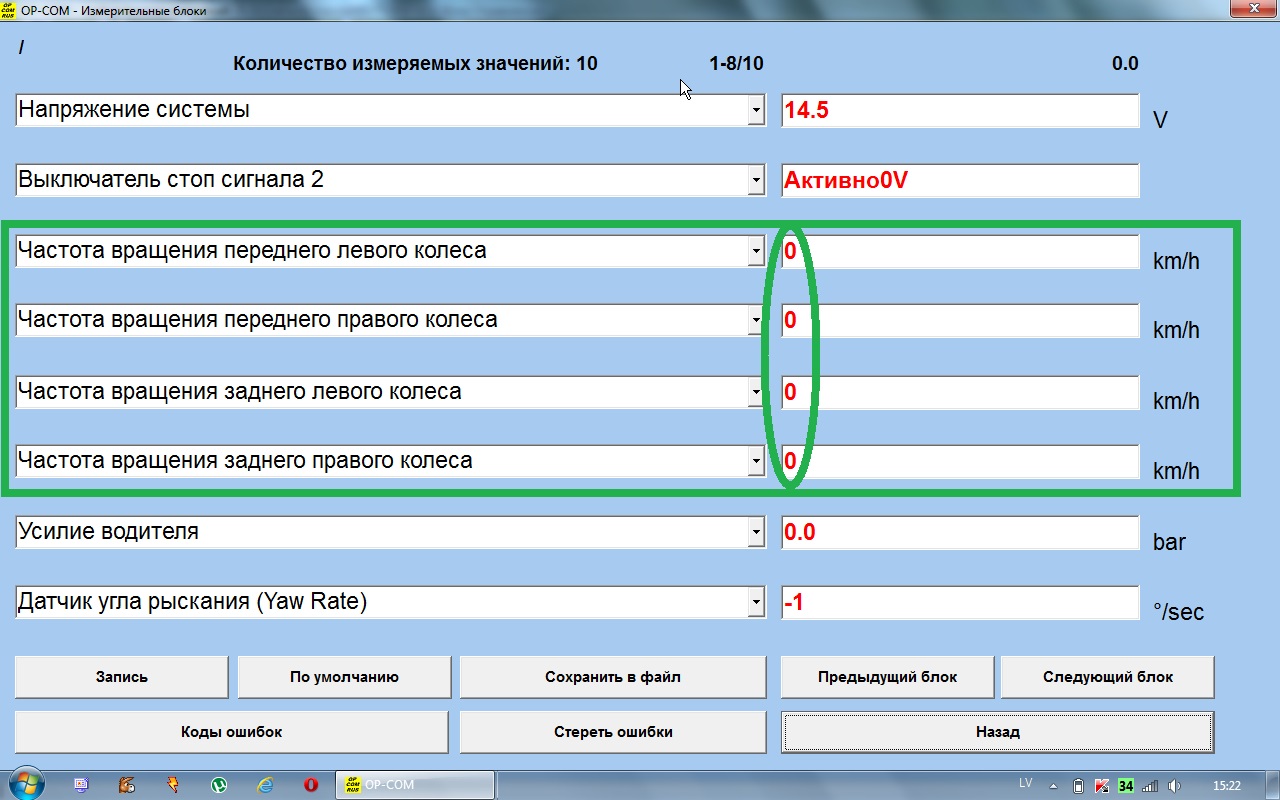
Task: Click the Стереть ошибки button
Action: point(613,732)
